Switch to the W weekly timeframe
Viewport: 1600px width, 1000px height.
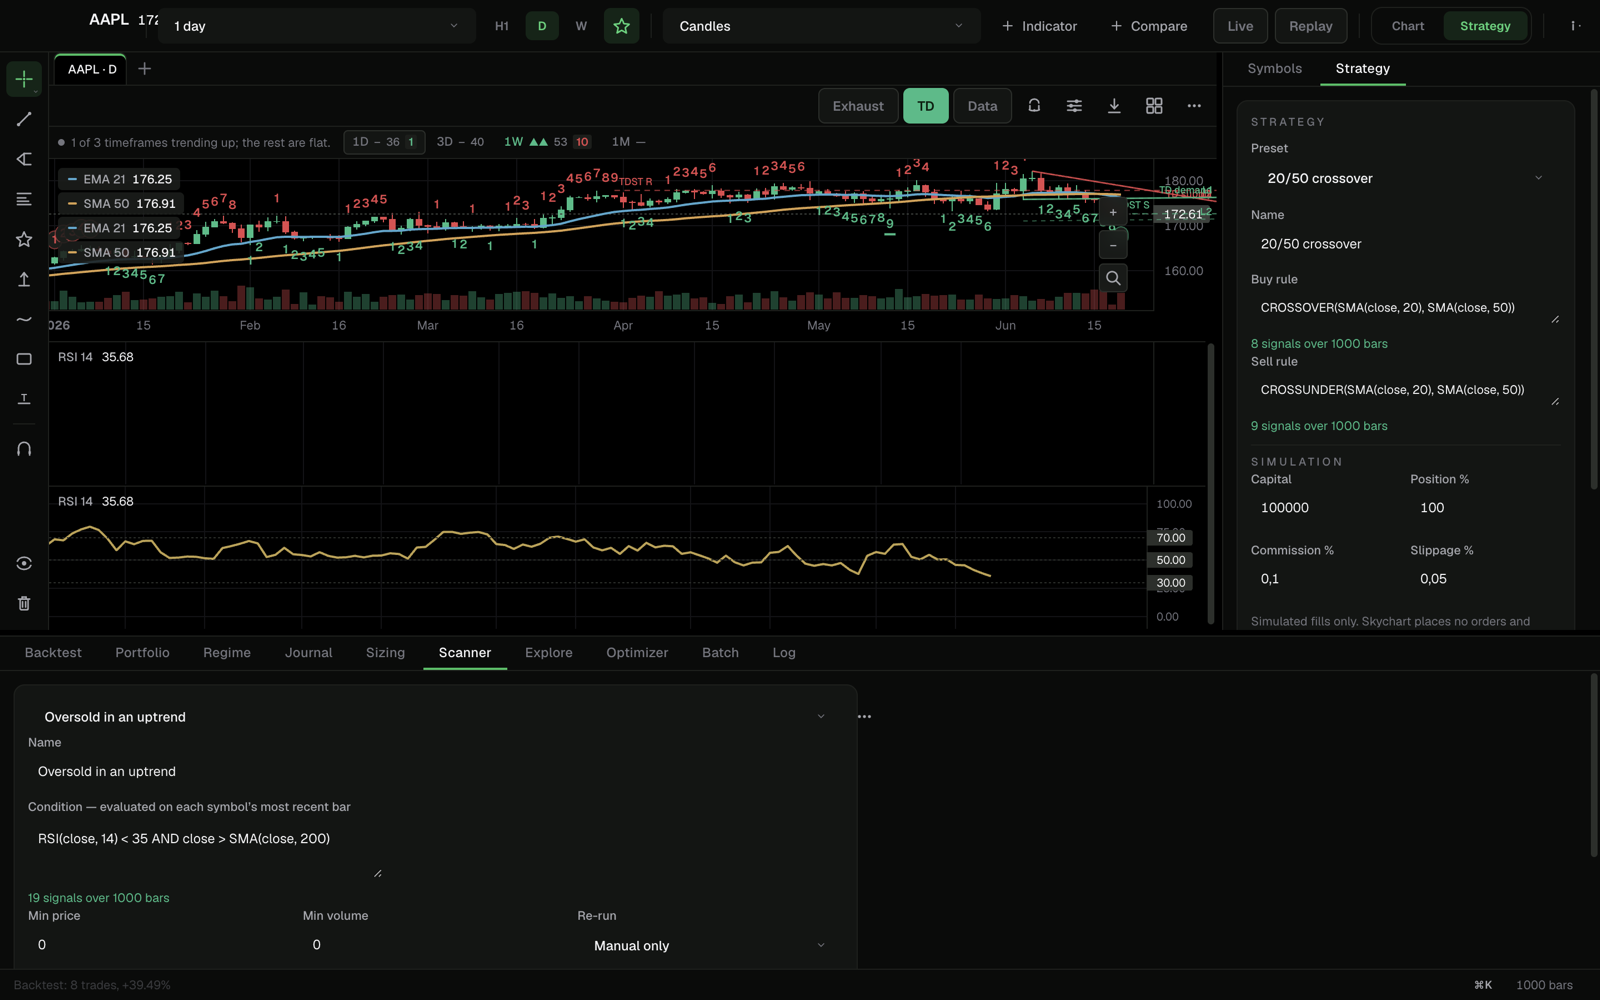[581, 26]
